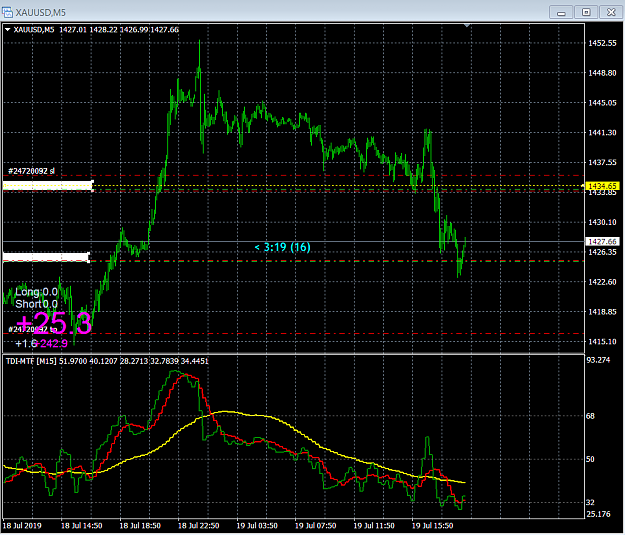Click the 1437.55 price scale label
Viewport: 625px width, 535px height.
pyautogui.click(x=602, y=162)
